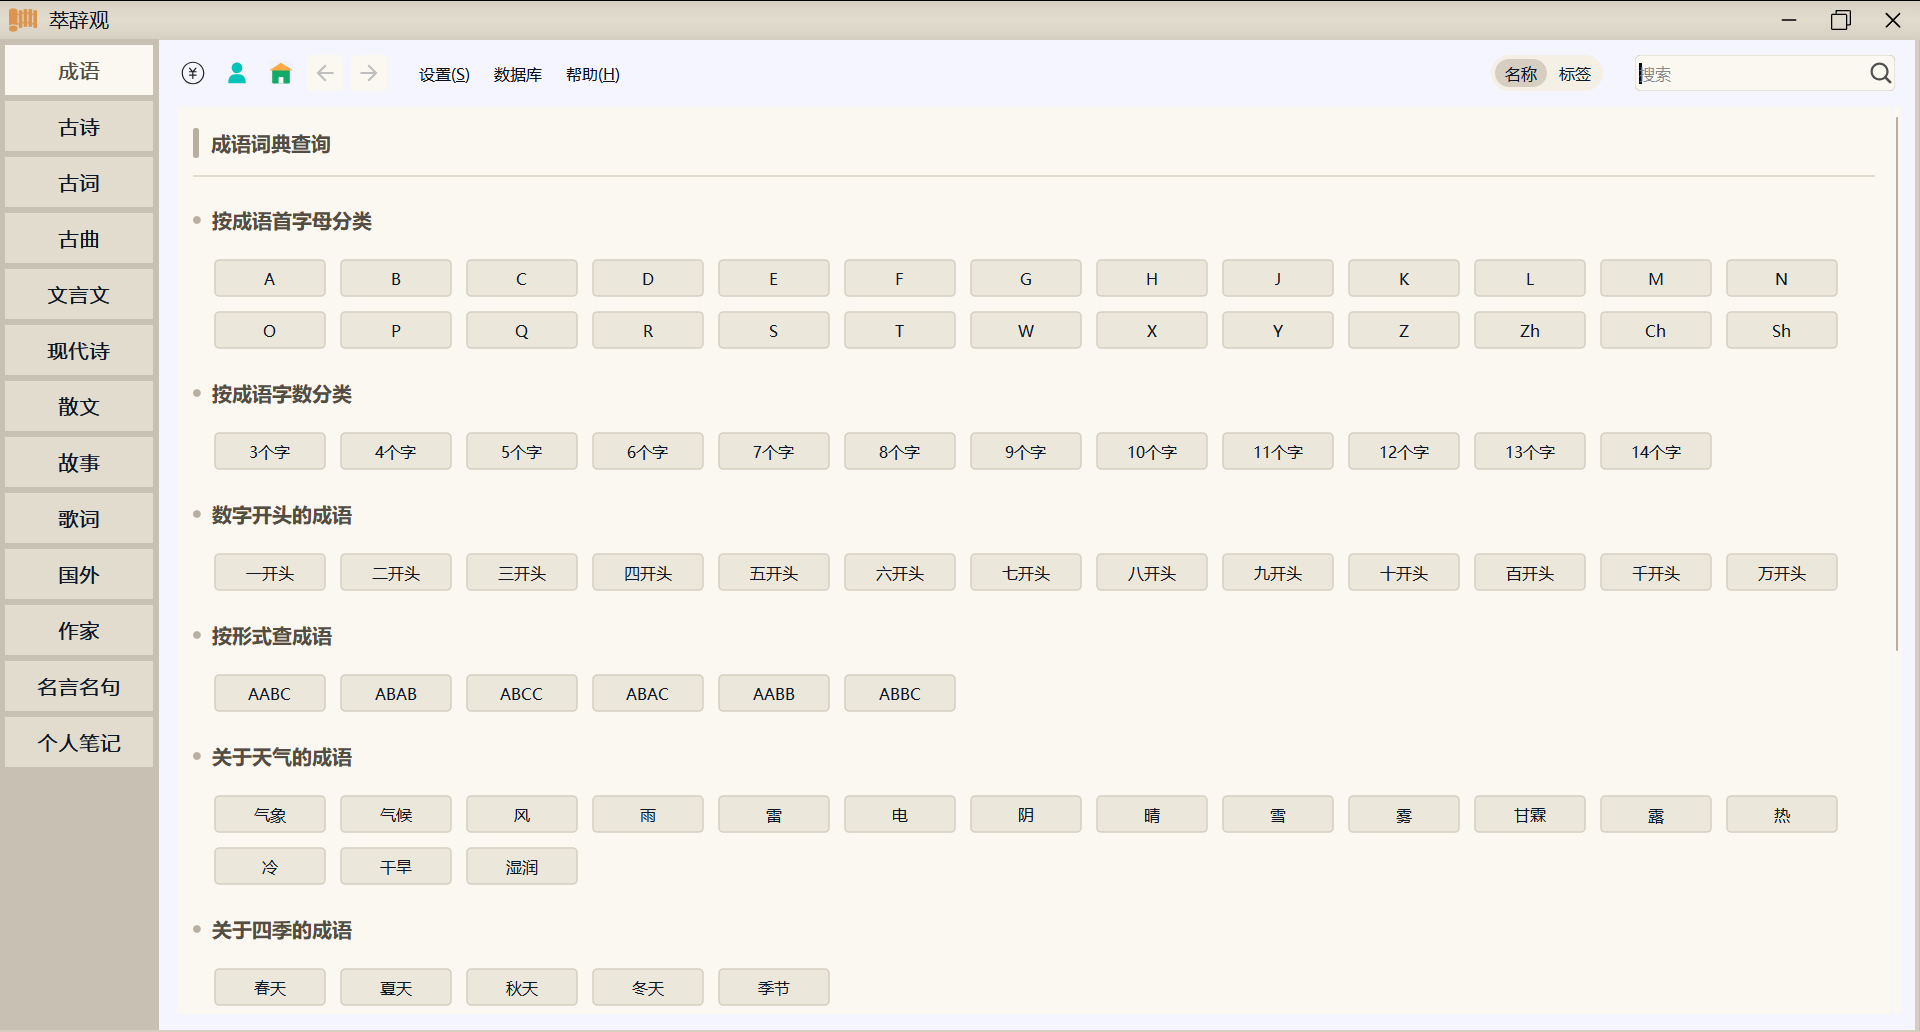Choose the Sh initial button

[x=1782, y=330]
